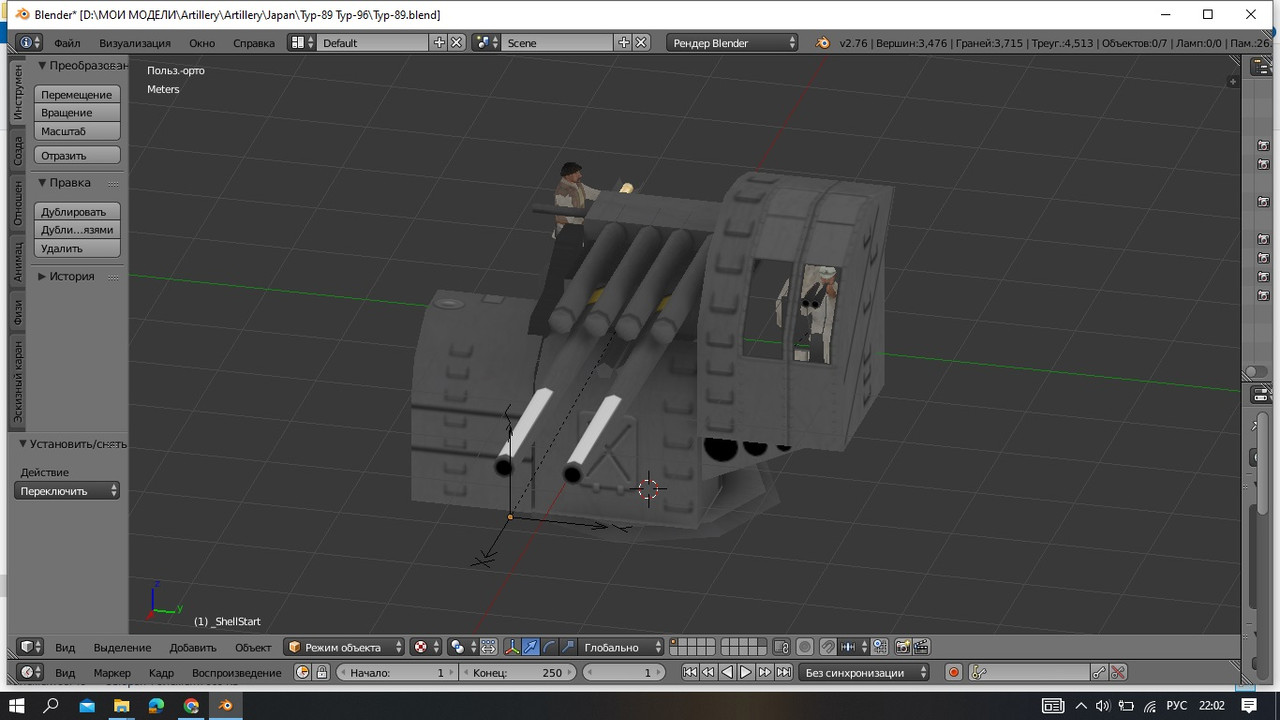The image size is (1280, 720).
Task: Click the active keying set field
Action: click(x=1029, y=673)
